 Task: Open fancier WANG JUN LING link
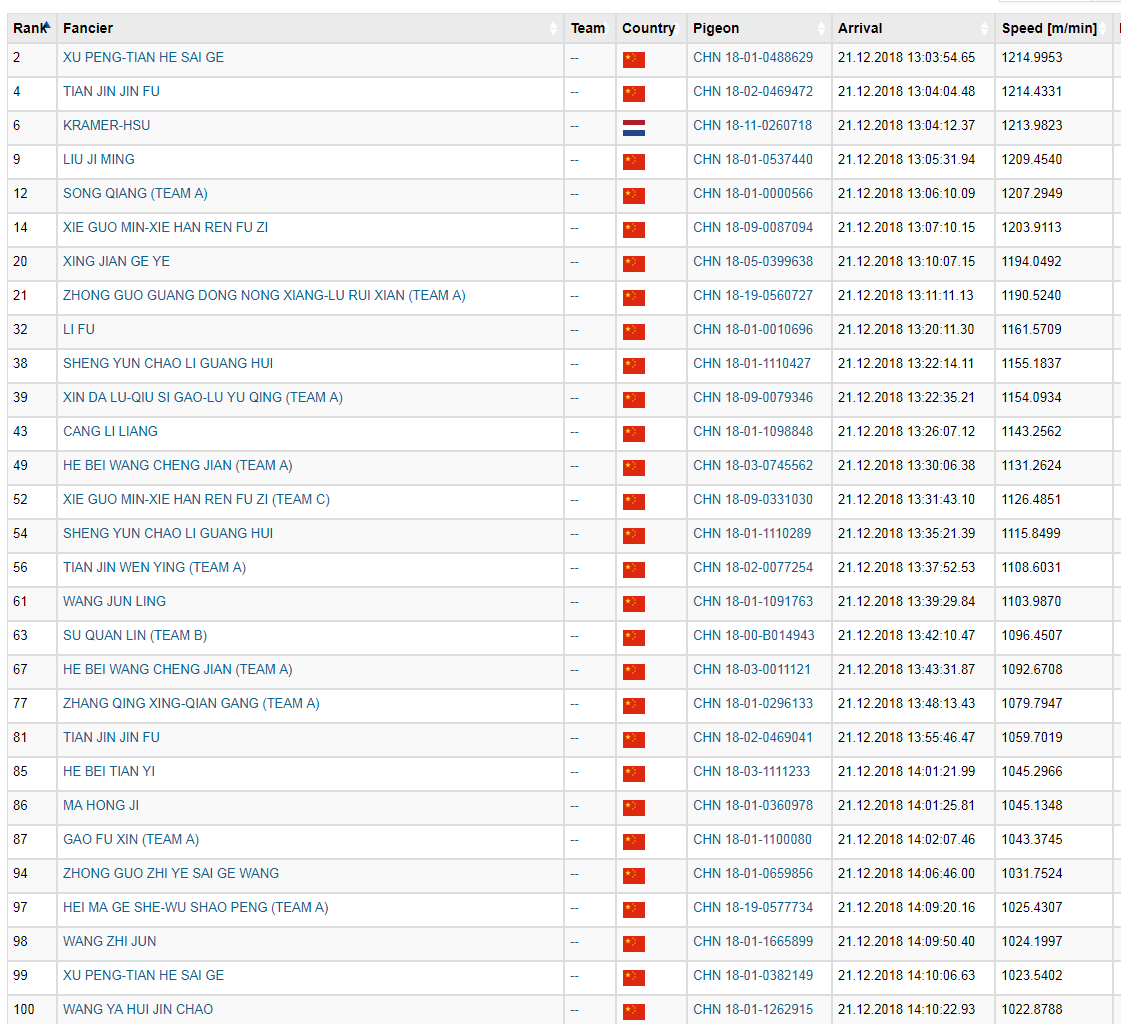(x=114, y=601)
